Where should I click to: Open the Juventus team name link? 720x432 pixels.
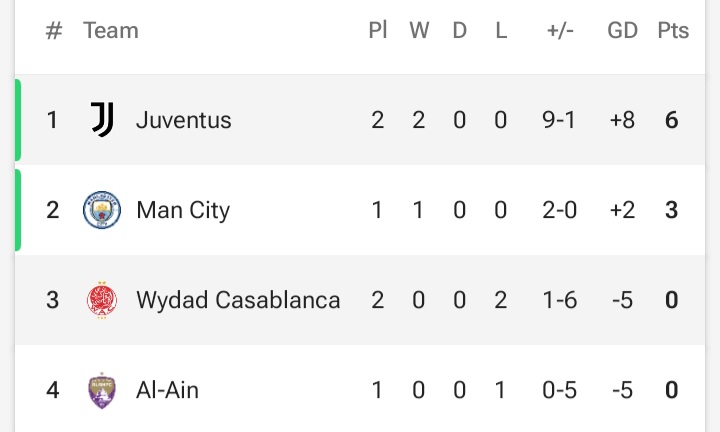184,120
